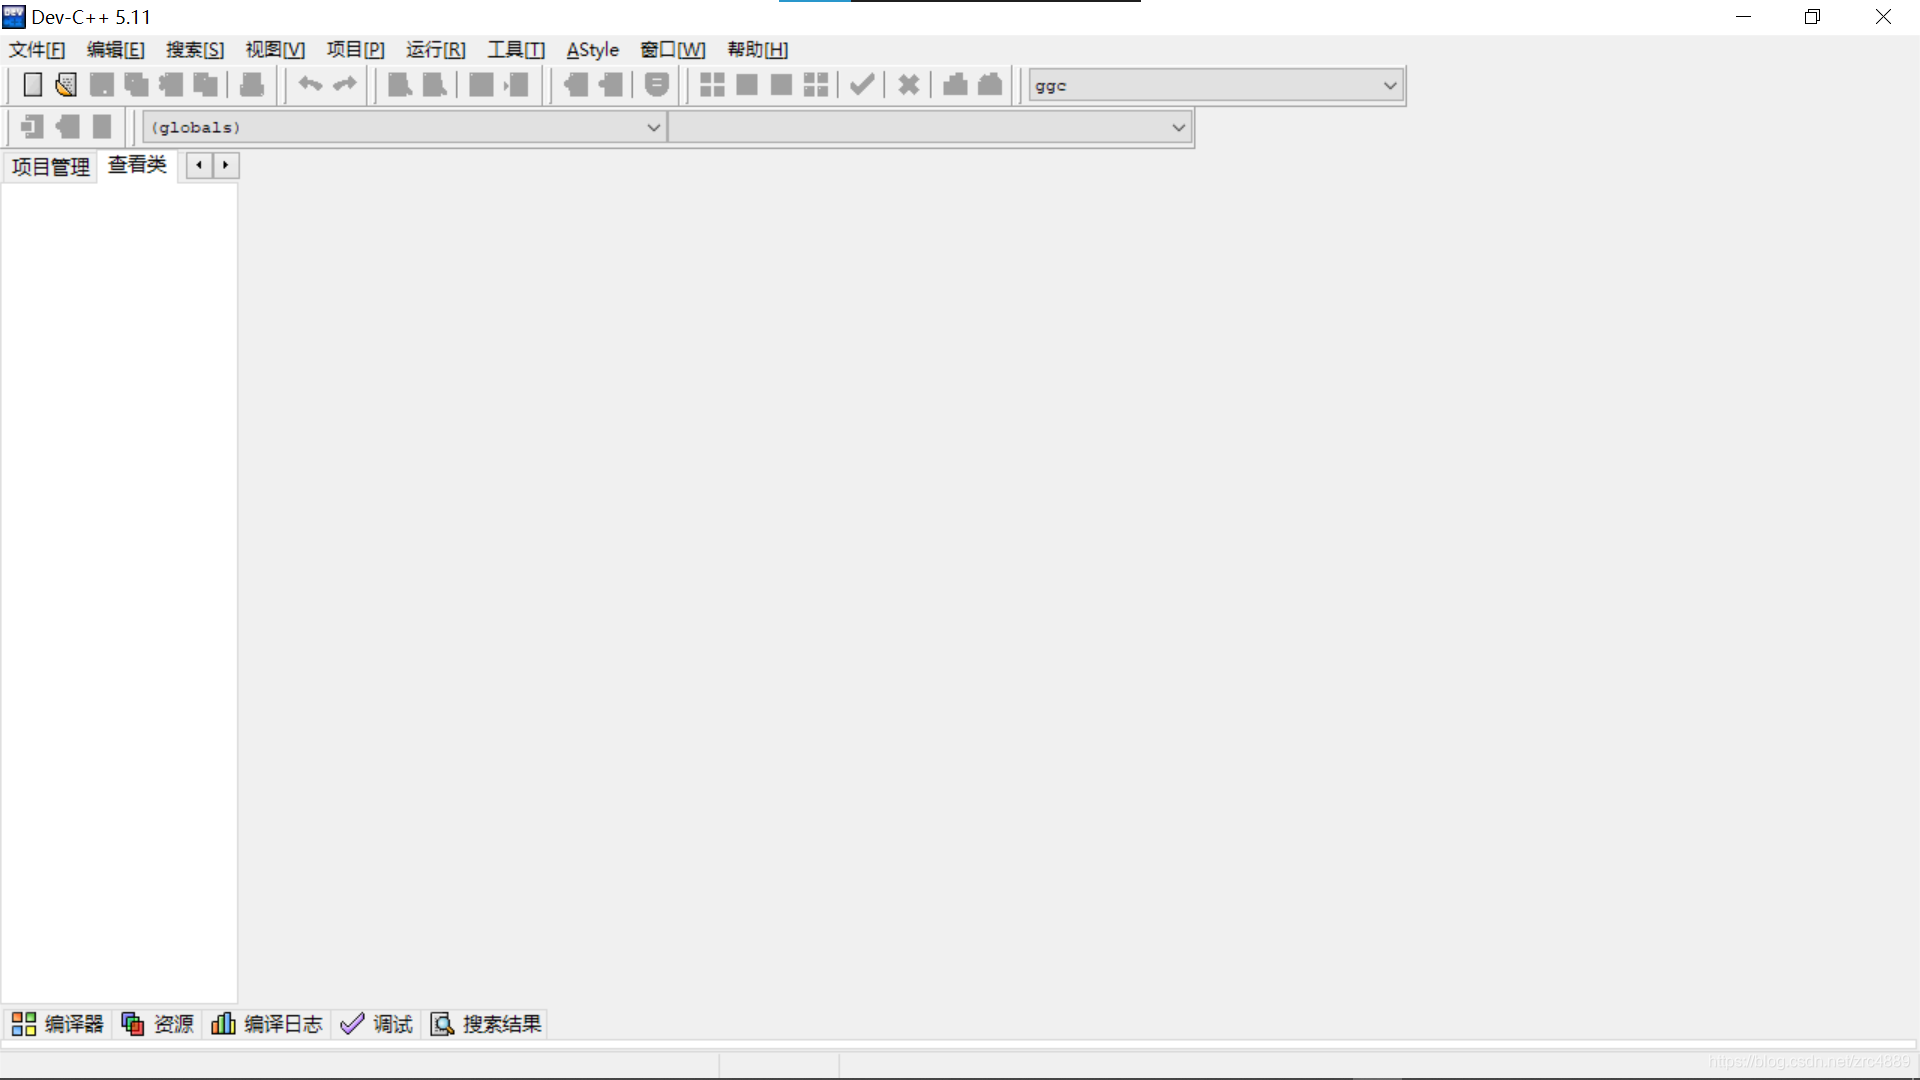
Task: Click the Delete Profiling Information icon
Action: [x=990, y=85]
